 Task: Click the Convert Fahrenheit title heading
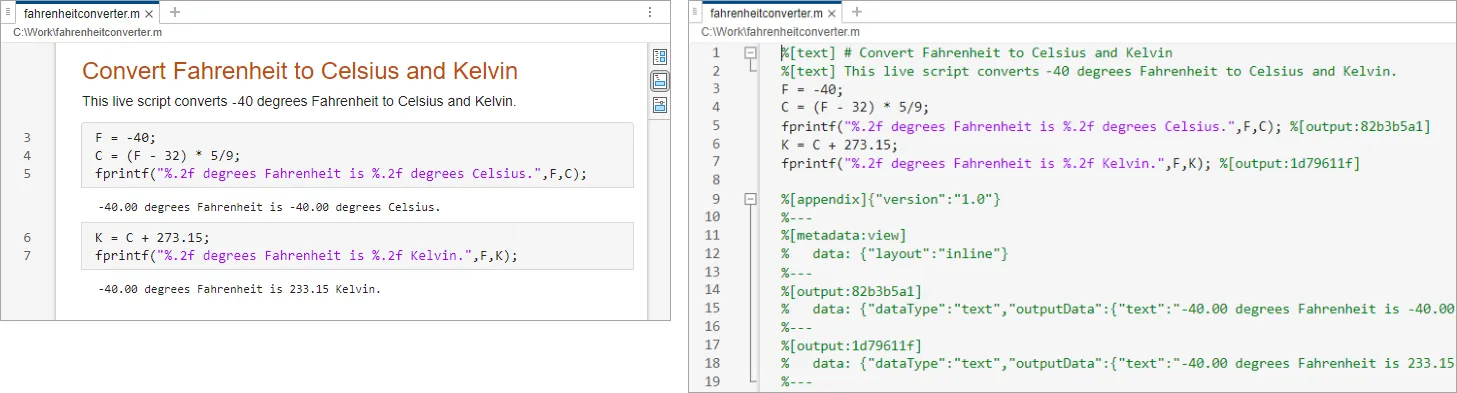point(300,71)
